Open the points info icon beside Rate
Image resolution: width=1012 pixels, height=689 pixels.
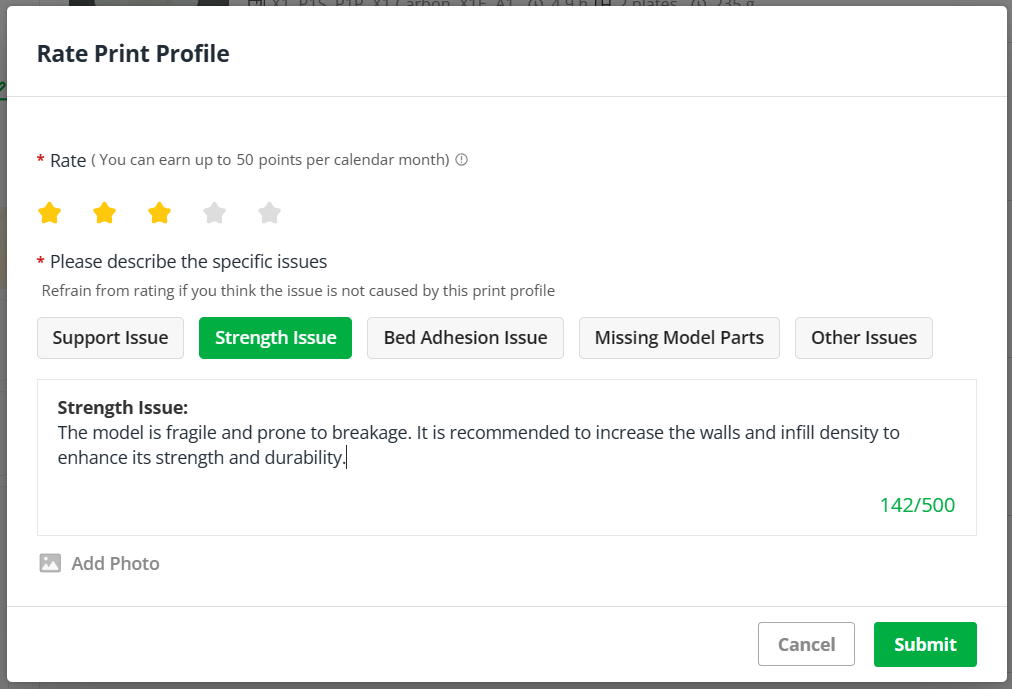coord(461,159)
